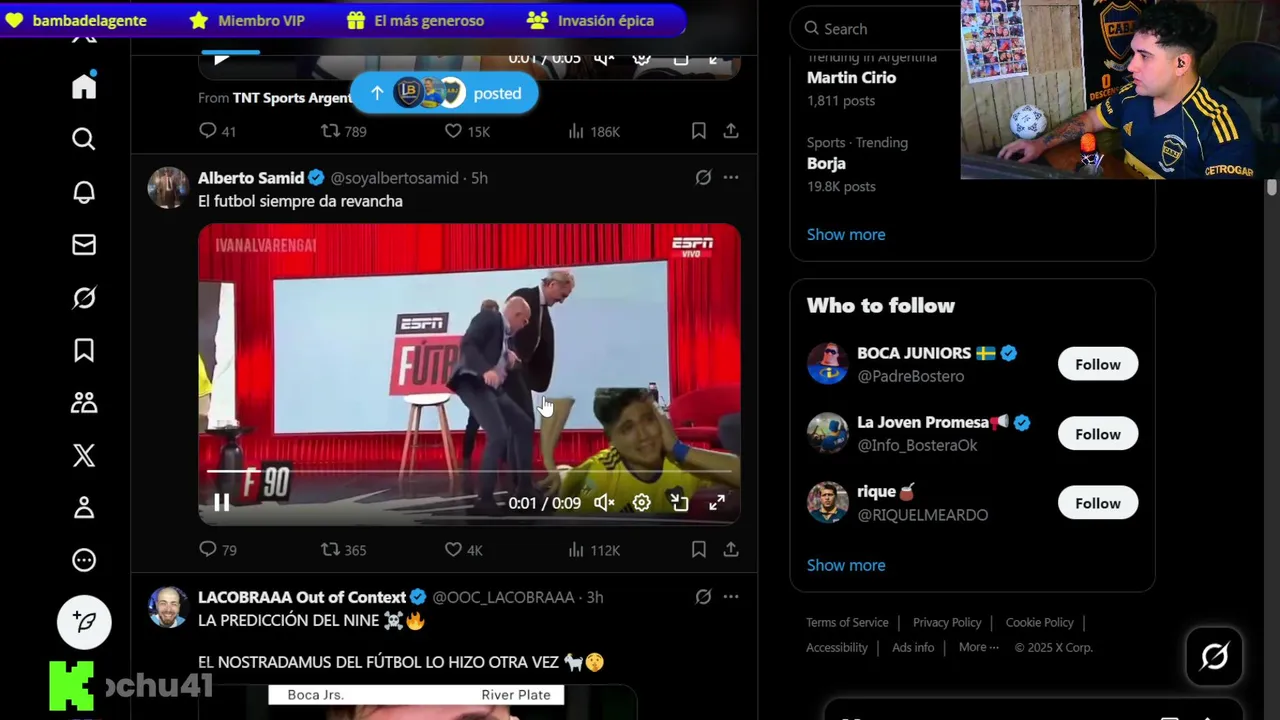Open Home in the left sidebar

click(84, 86)
